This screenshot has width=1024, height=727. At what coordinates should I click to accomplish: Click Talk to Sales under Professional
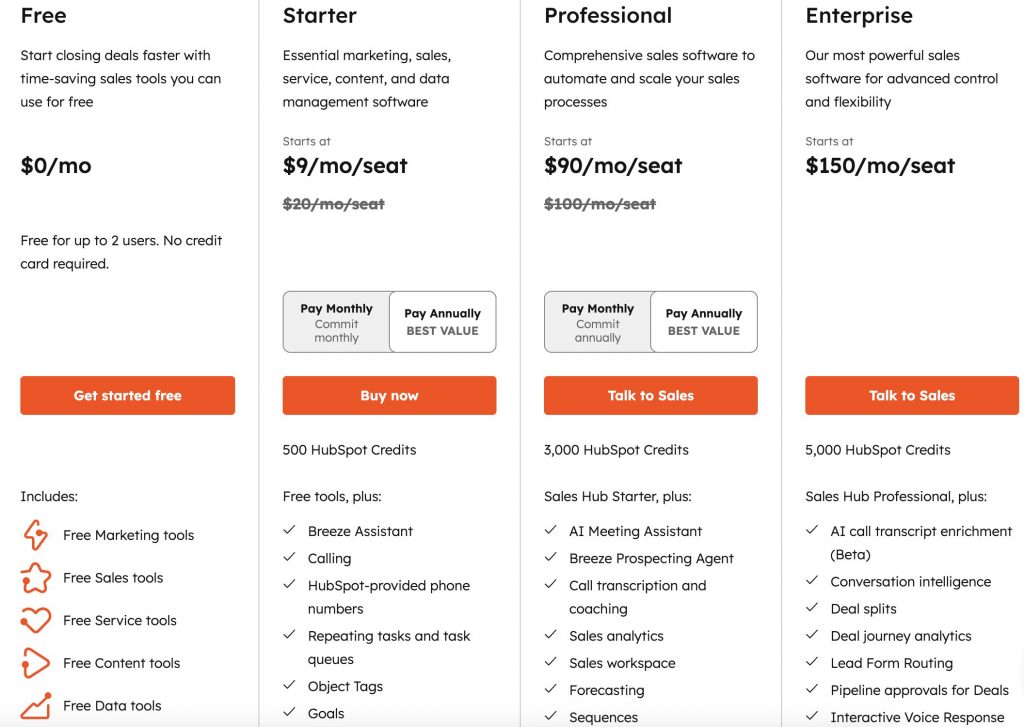coord(650,395)
